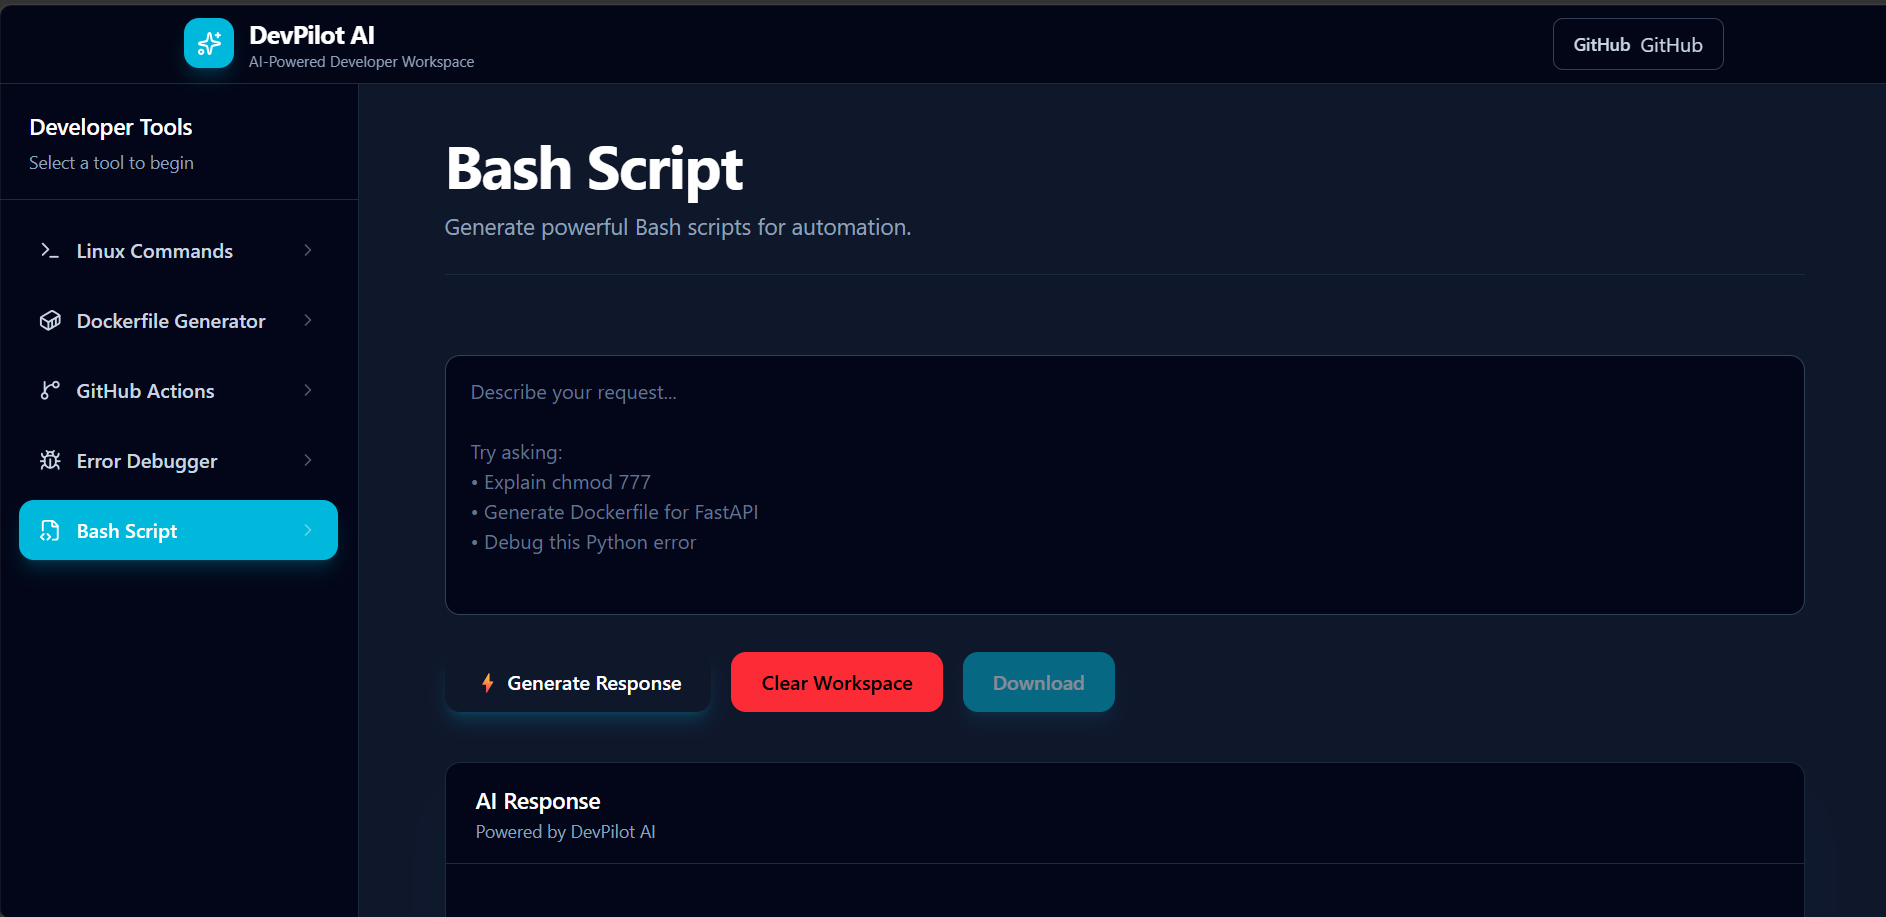Screen dimensions: 1886x917
Task: Expand the GitHub Actions chevron arrow
Action: 308,390
